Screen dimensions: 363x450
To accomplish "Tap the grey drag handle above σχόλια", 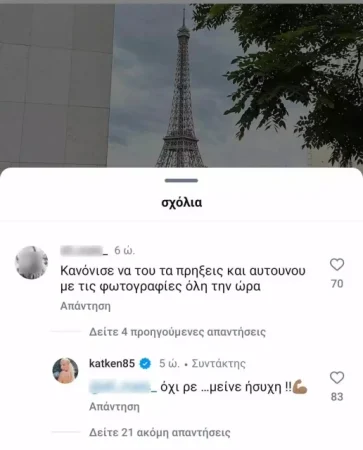I will (181, 181).
